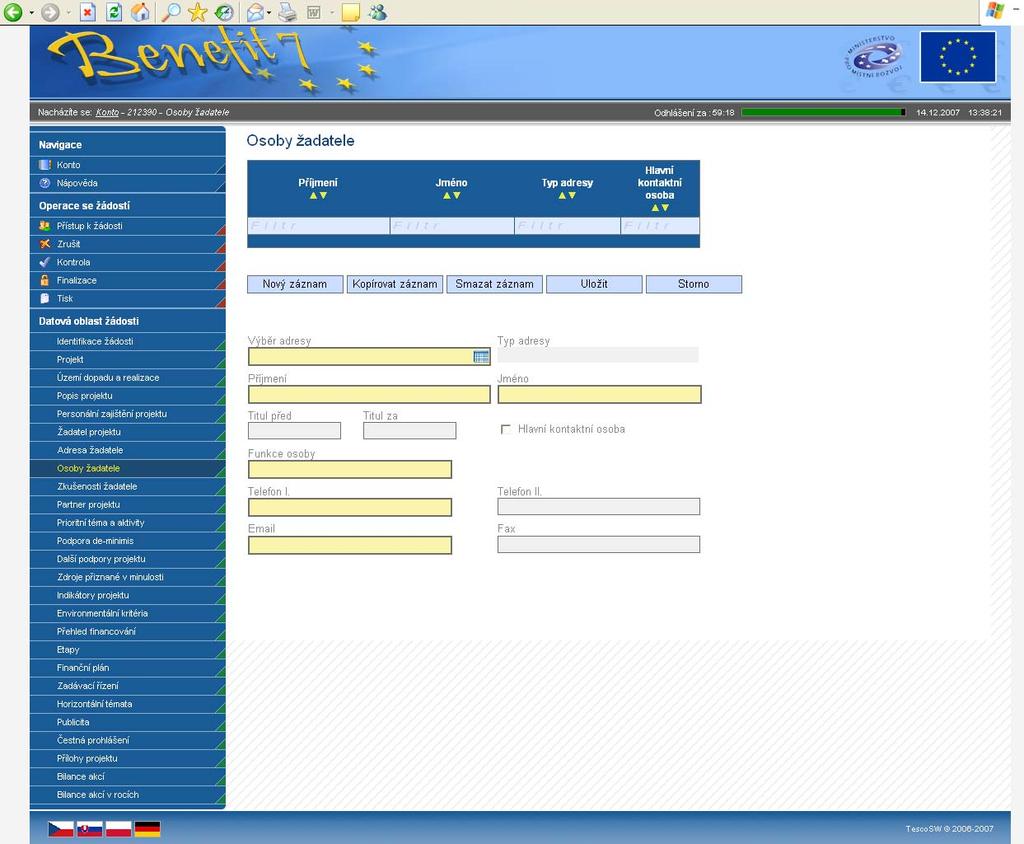The width and height of the screenshot is (1024, 844).
Task: Stop page loading with the red X icon
Action: pyautogui.click(x=88, y=12)
